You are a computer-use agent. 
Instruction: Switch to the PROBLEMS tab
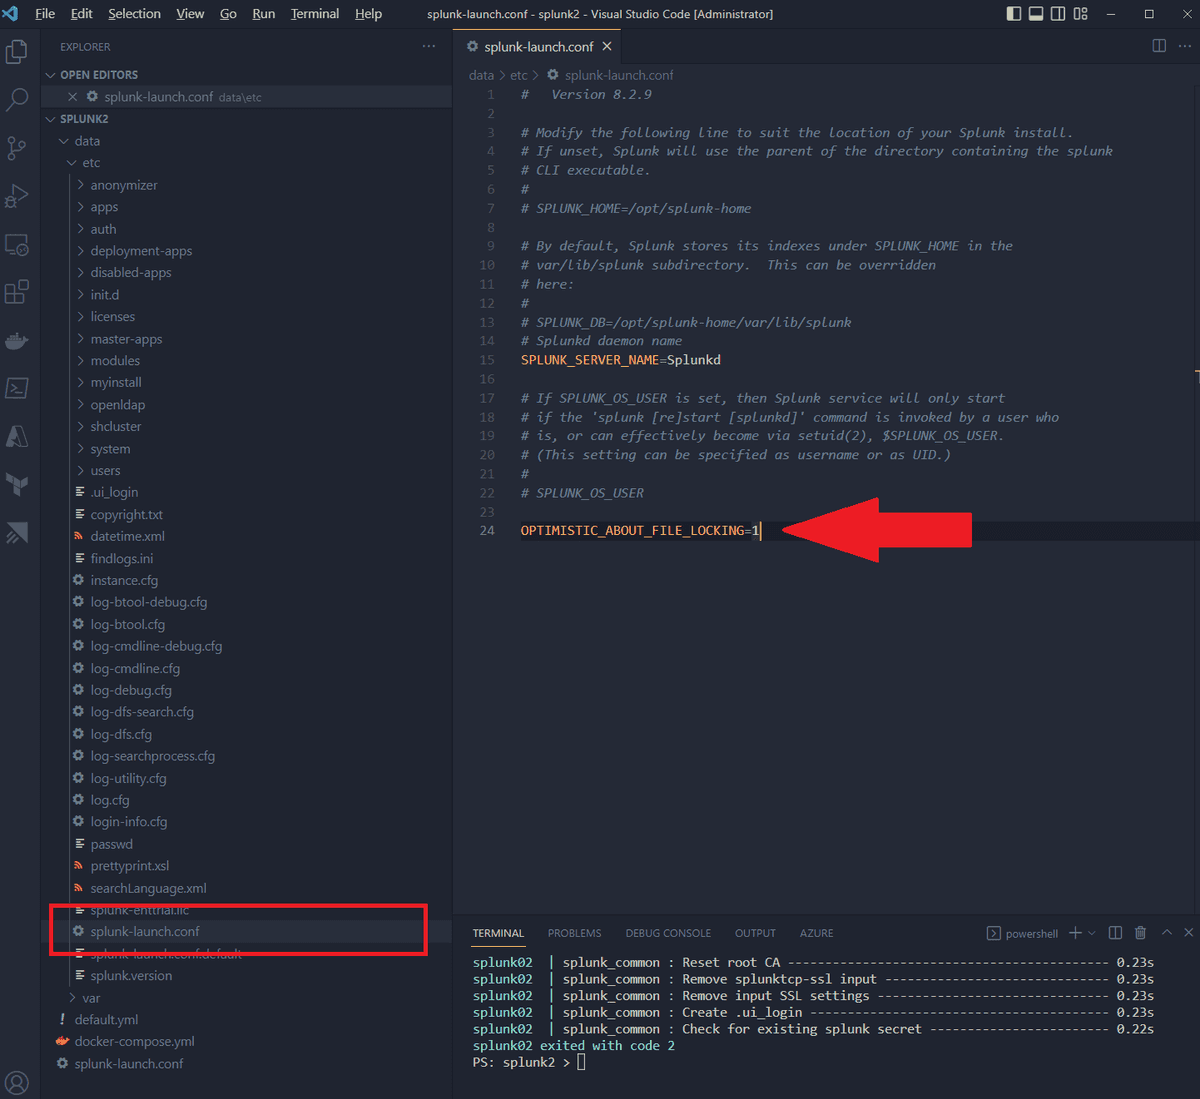574,932
